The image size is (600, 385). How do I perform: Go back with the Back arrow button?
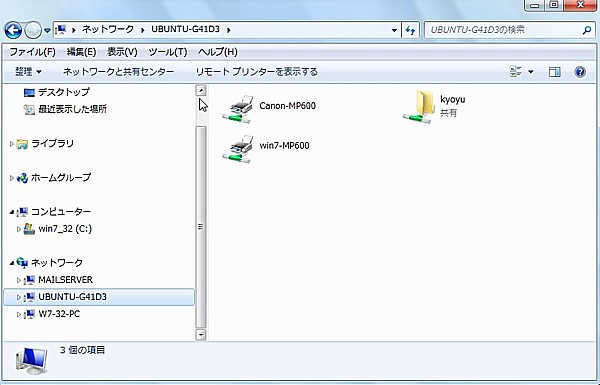[13, 30]
